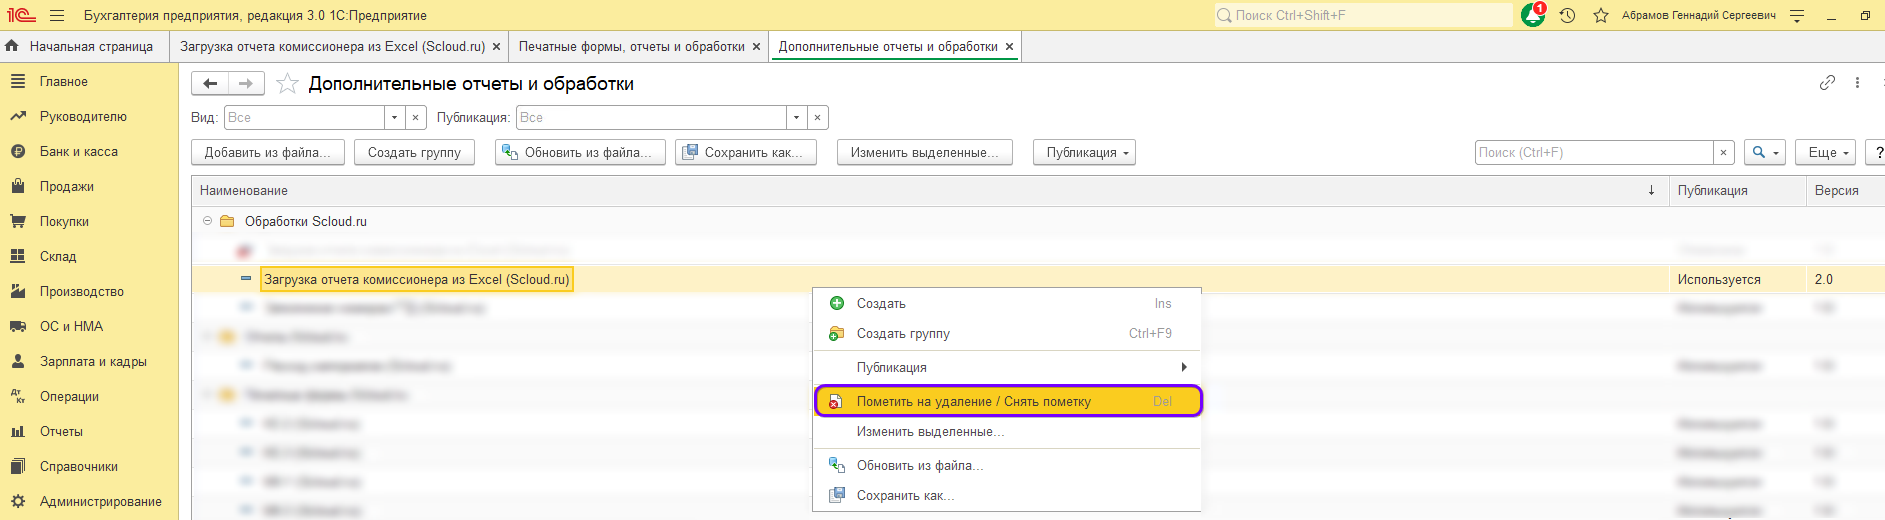Switch to Загрузка отчета комиссионера из Excel tab

332,46
